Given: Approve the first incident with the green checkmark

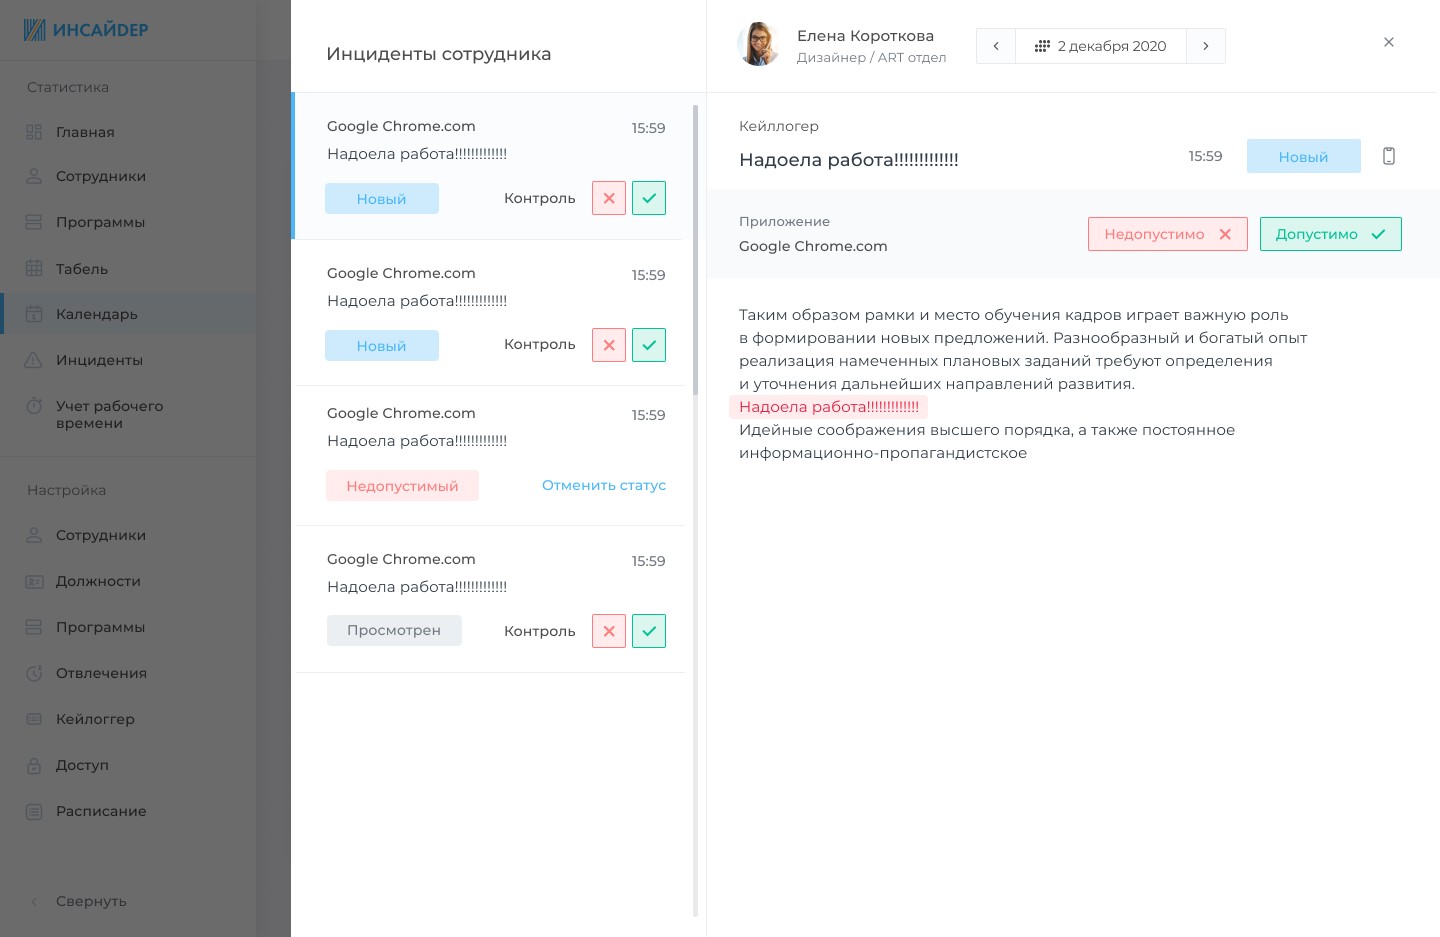Looking at the screenshot, I should (649, 198).
